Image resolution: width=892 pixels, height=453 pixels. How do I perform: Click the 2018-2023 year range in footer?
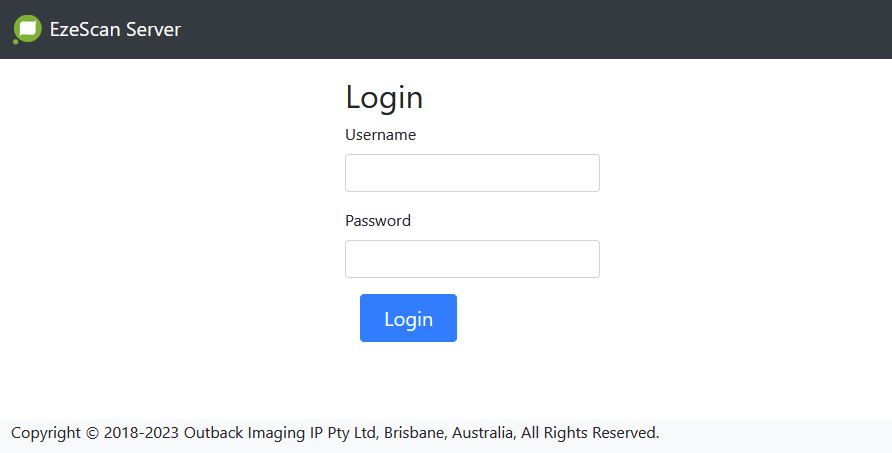(x=141, y=433)
